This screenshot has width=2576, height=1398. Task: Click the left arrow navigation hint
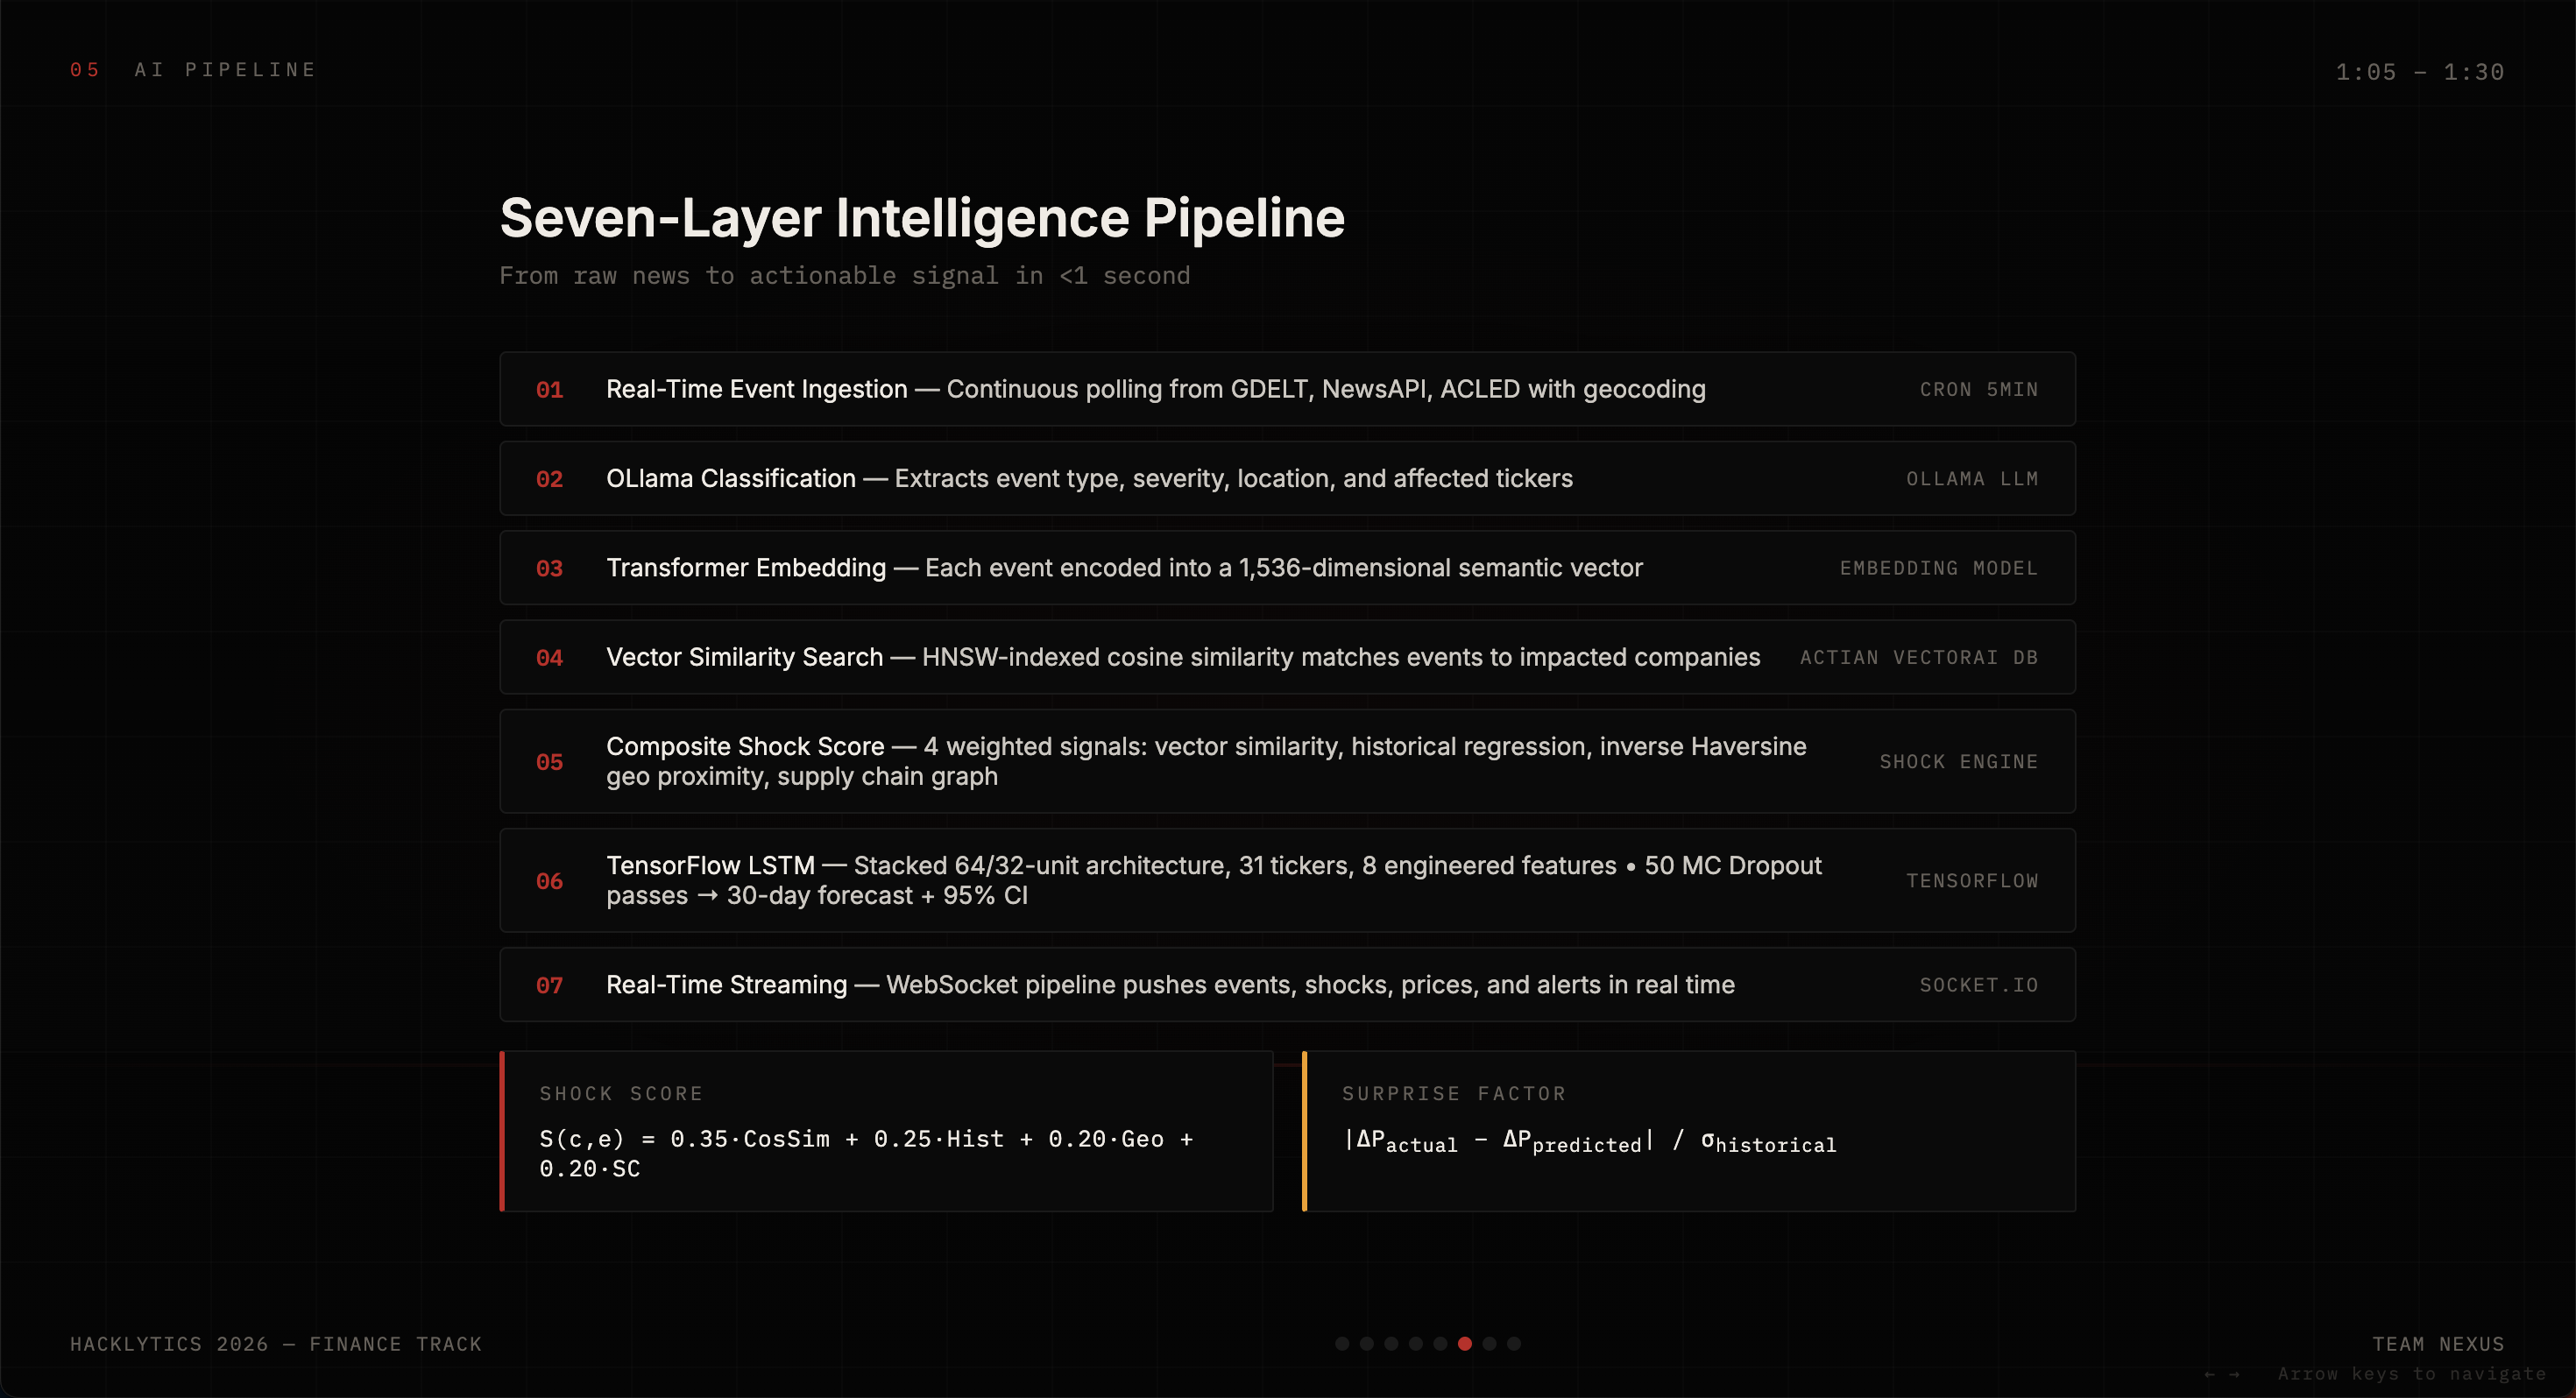point(2210,1374)
